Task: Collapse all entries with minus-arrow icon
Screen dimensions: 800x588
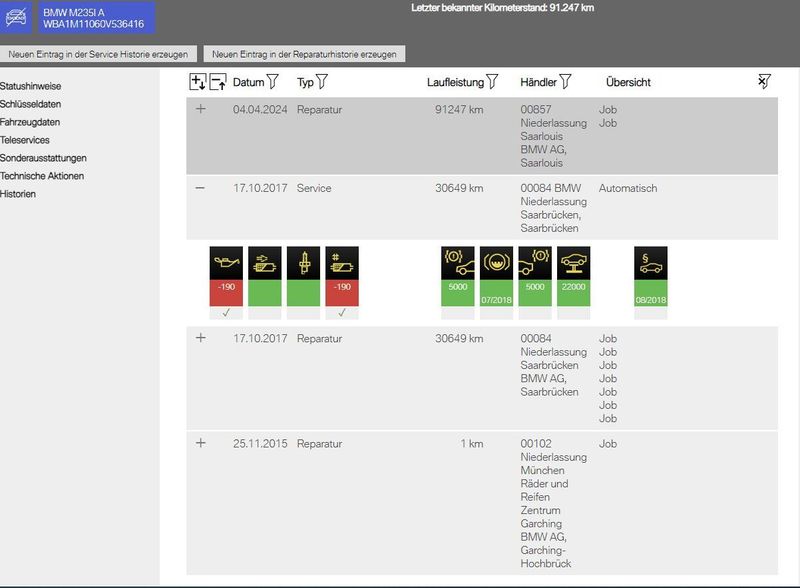Action: [x=218, y=82]
